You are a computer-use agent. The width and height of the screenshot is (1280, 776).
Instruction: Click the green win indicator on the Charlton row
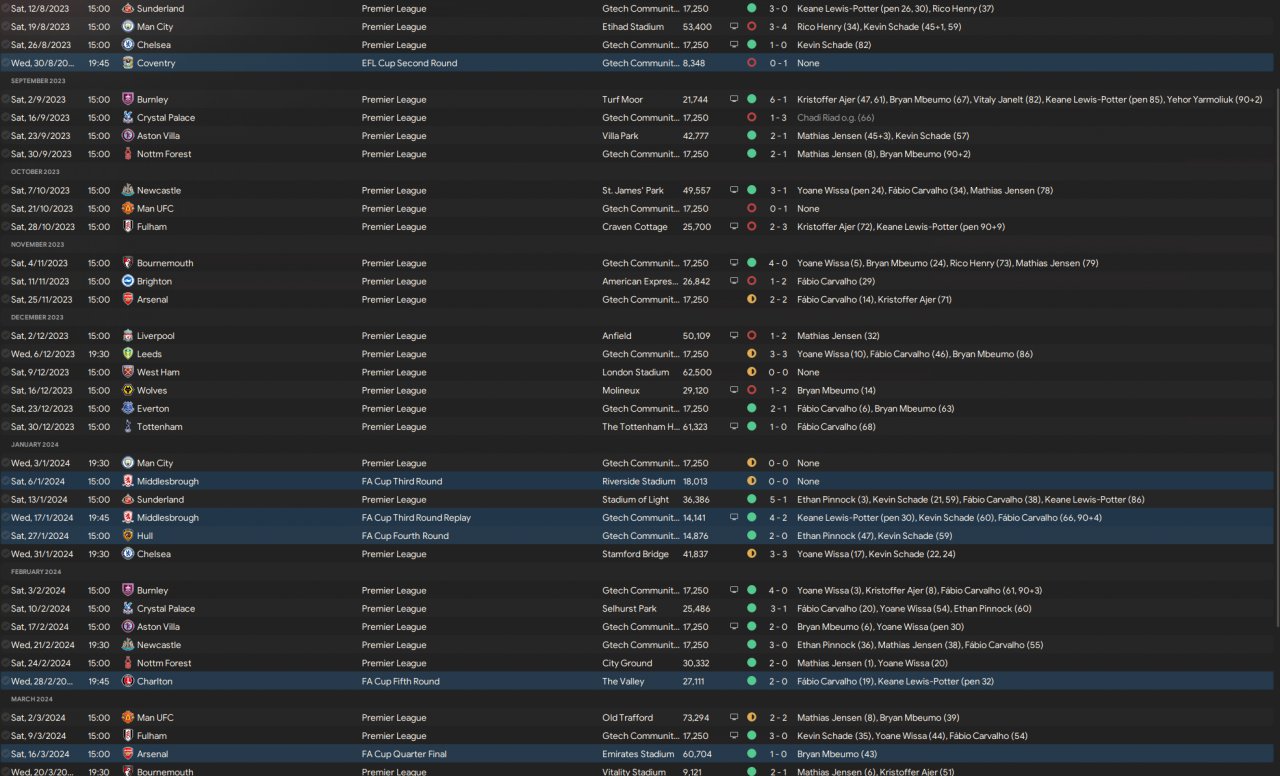(751, 681)
